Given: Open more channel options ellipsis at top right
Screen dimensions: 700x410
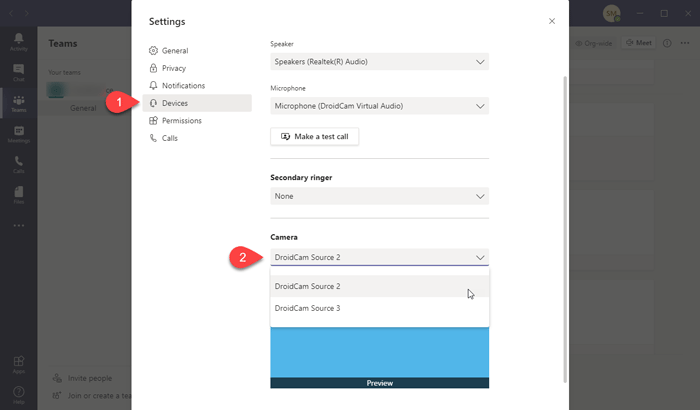Looking at the screenshot, I should click(685, 43).
